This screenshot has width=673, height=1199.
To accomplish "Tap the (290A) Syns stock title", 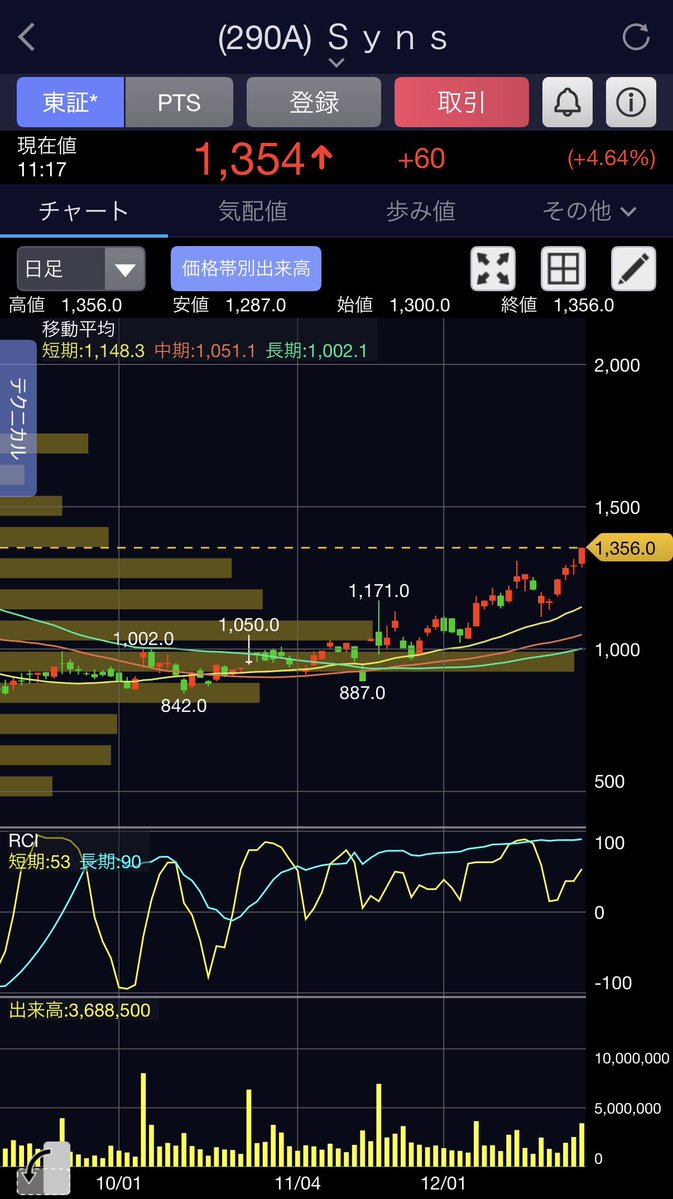I will [x=333, y=38].
